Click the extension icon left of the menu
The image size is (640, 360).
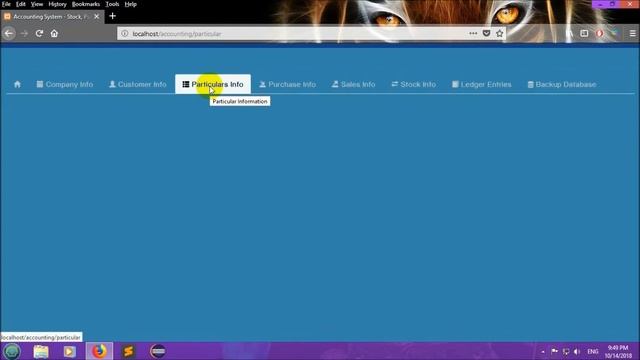[614, 33]
